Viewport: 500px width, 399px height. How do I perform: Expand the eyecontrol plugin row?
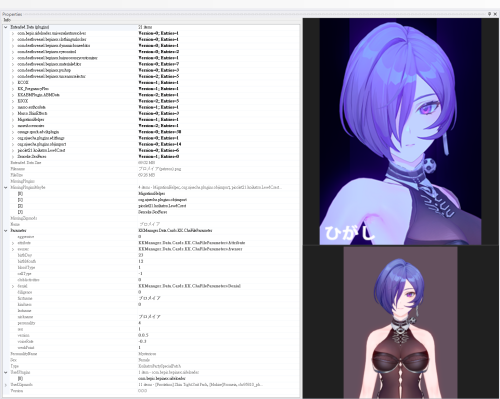click(13, 52)
